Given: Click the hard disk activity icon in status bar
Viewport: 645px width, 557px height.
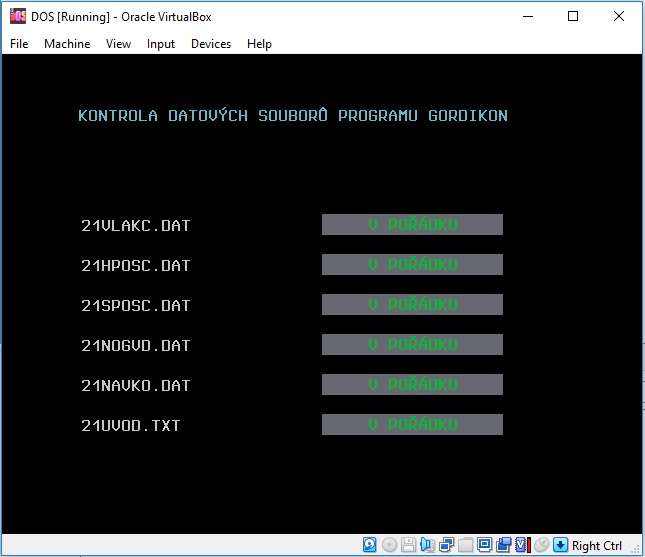Looking at the screenshot, I should coord(370,545).
